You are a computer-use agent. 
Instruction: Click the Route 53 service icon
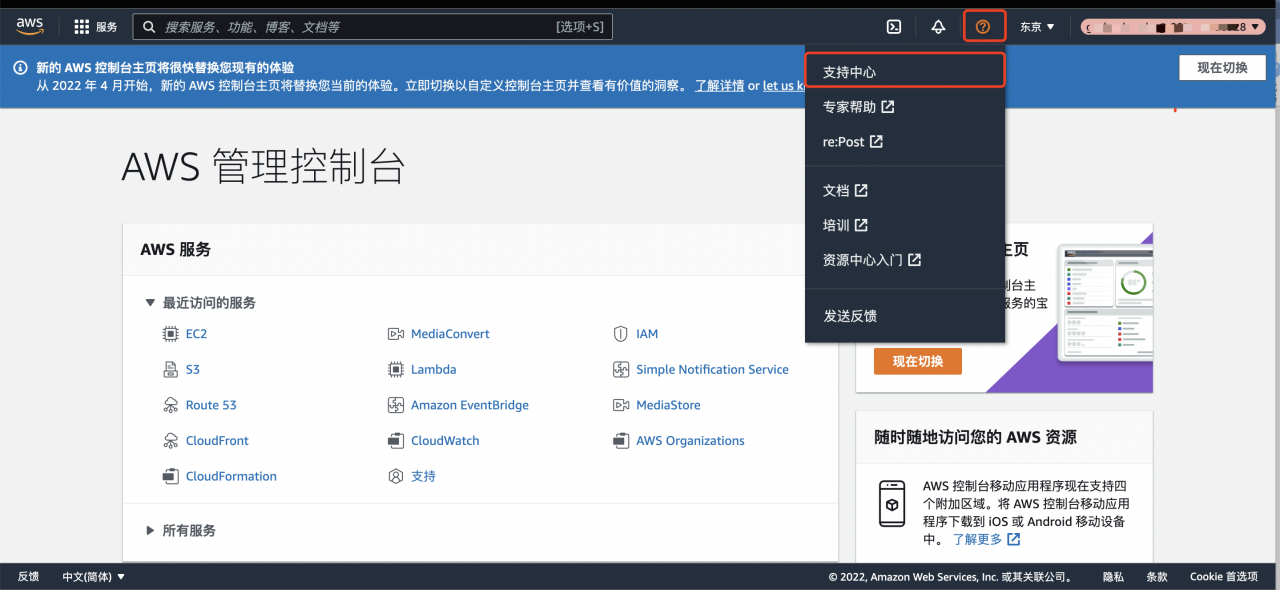pos(170,405)
